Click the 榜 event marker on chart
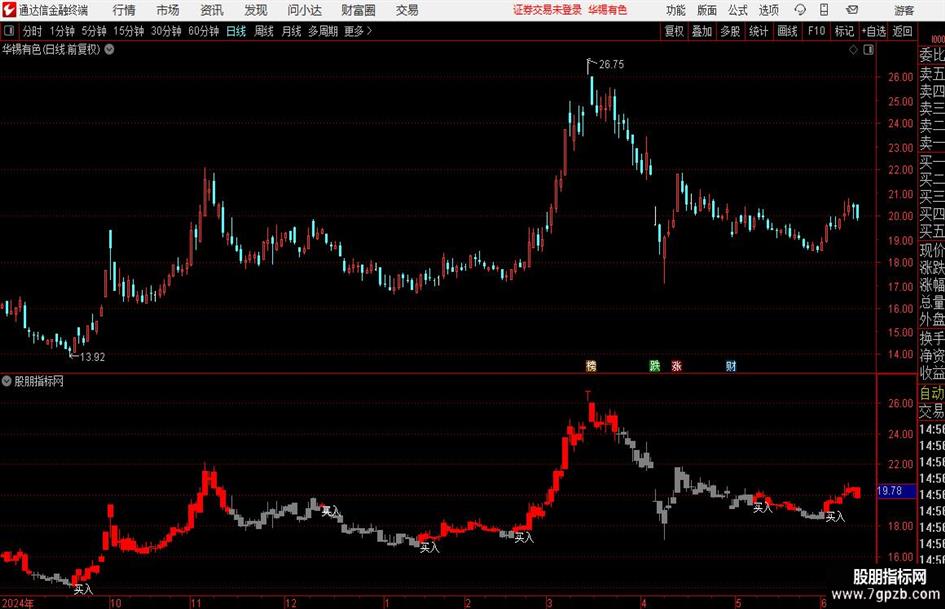The width and height of the screenshot is (945, 609). coord(591,365)
